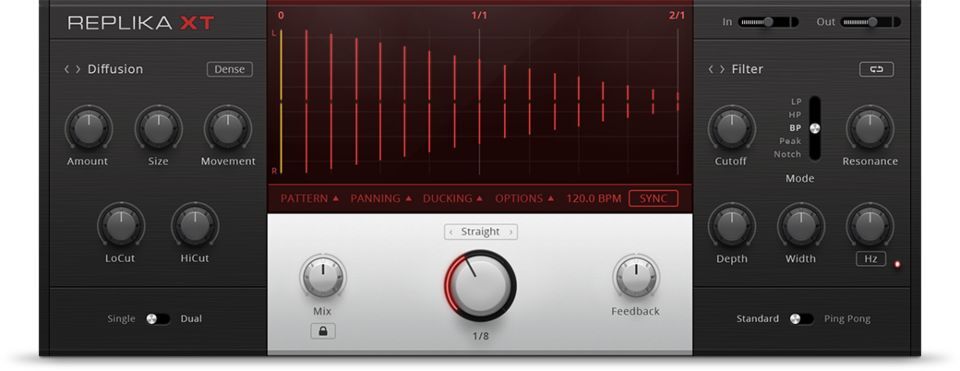Open the OPTIONS dropdown
The width and height of the screenshot is (960, 371).
coord(525,198)
